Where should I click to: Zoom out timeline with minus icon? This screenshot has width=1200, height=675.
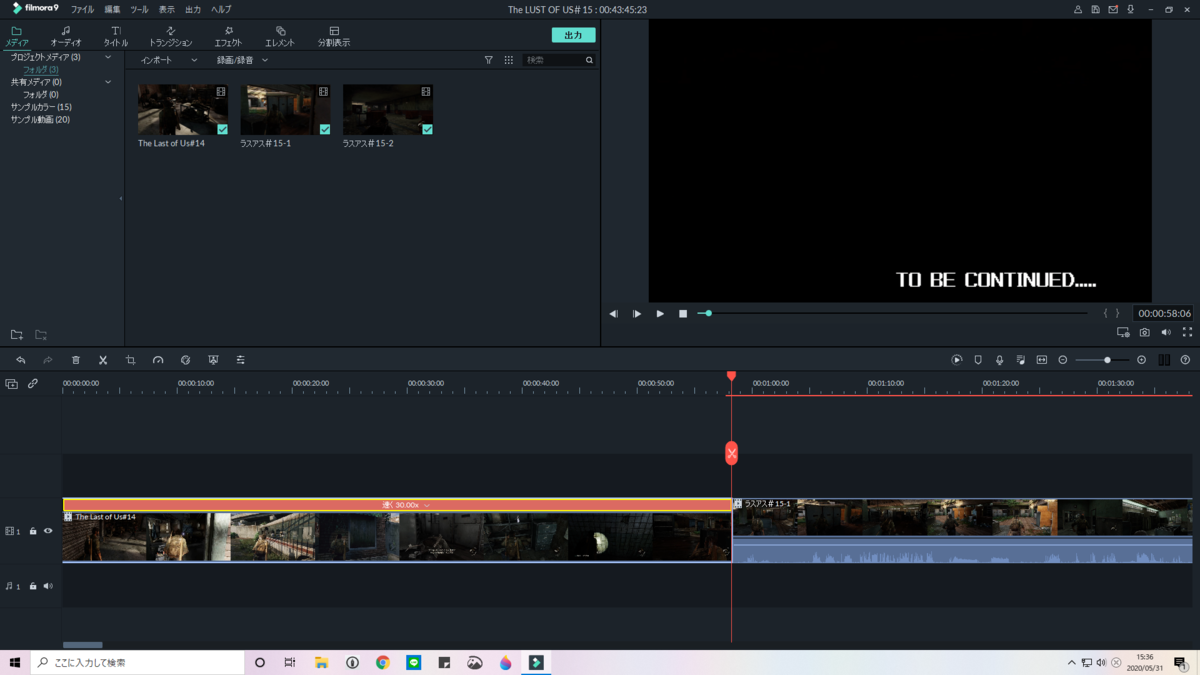1063,360
